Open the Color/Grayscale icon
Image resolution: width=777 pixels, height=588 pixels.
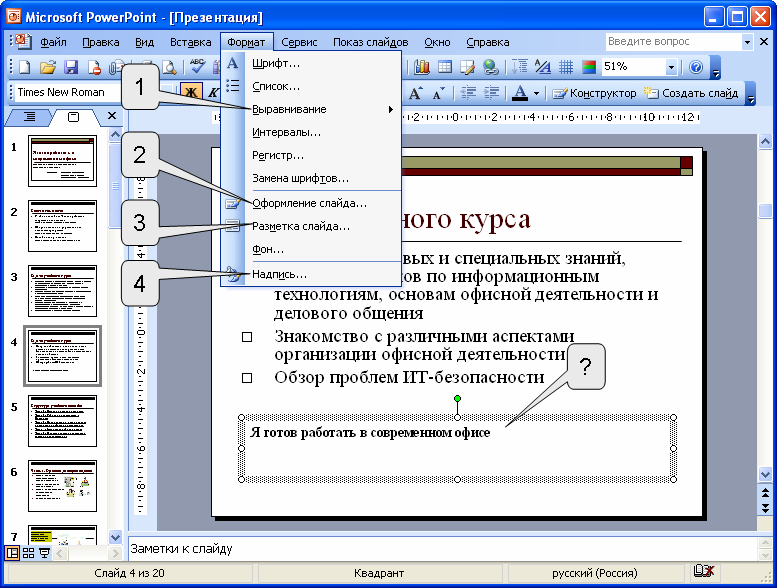[x=589, y=67]
